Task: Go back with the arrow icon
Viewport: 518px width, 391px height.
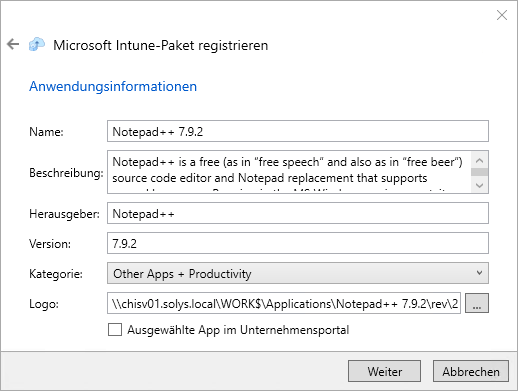Action: coord(13,44)
